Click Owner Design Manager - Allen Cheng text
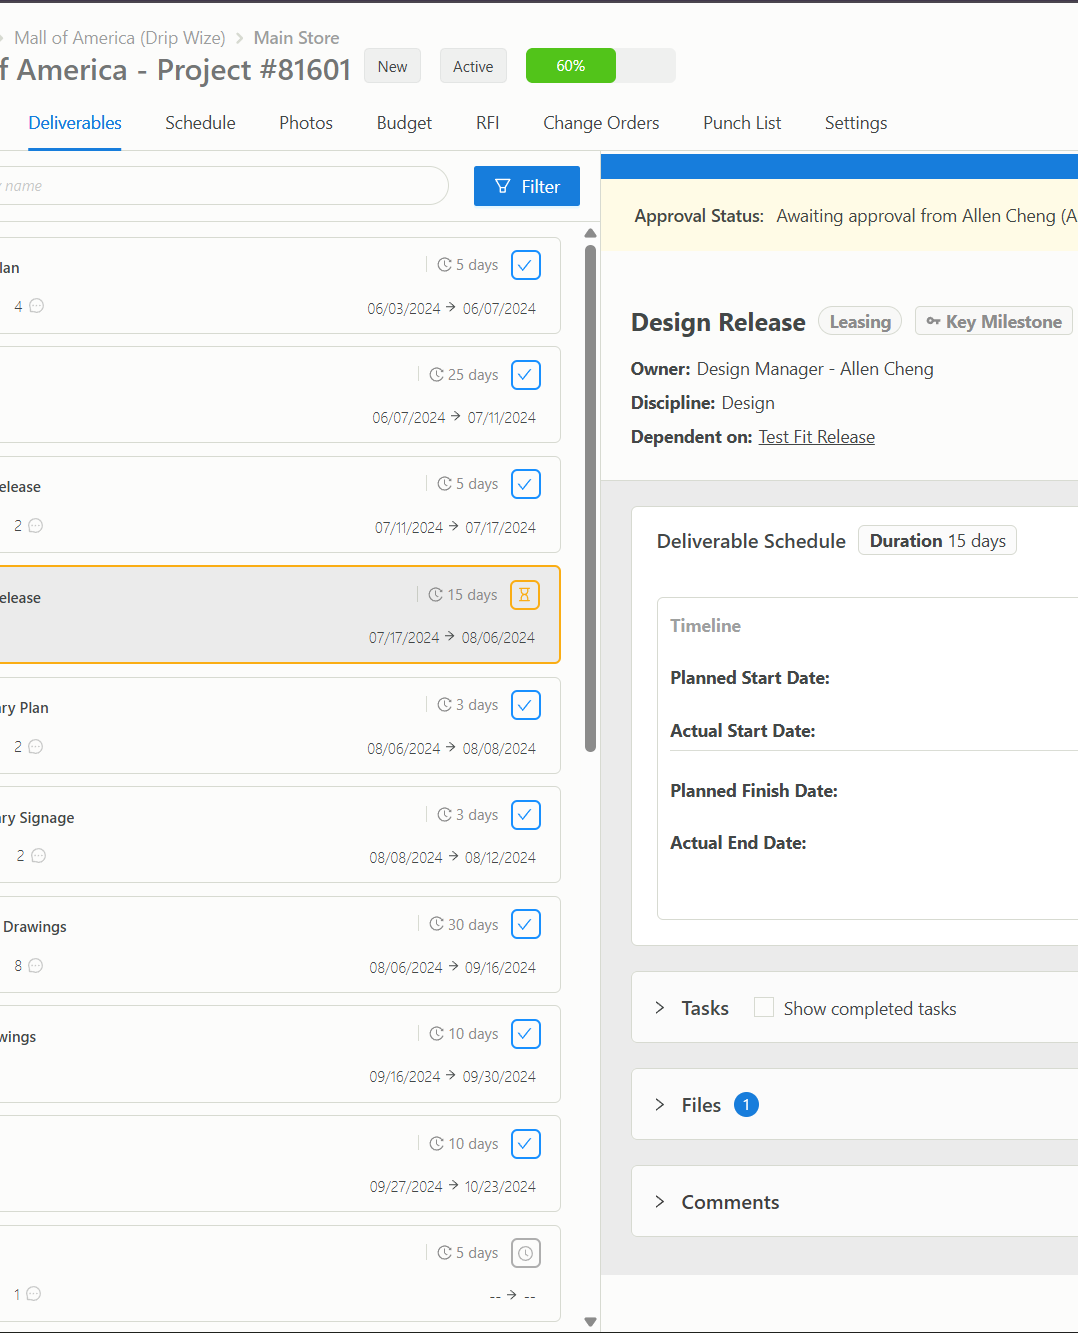This screenshot has width=1078, height=1333. tap(782, 369)
